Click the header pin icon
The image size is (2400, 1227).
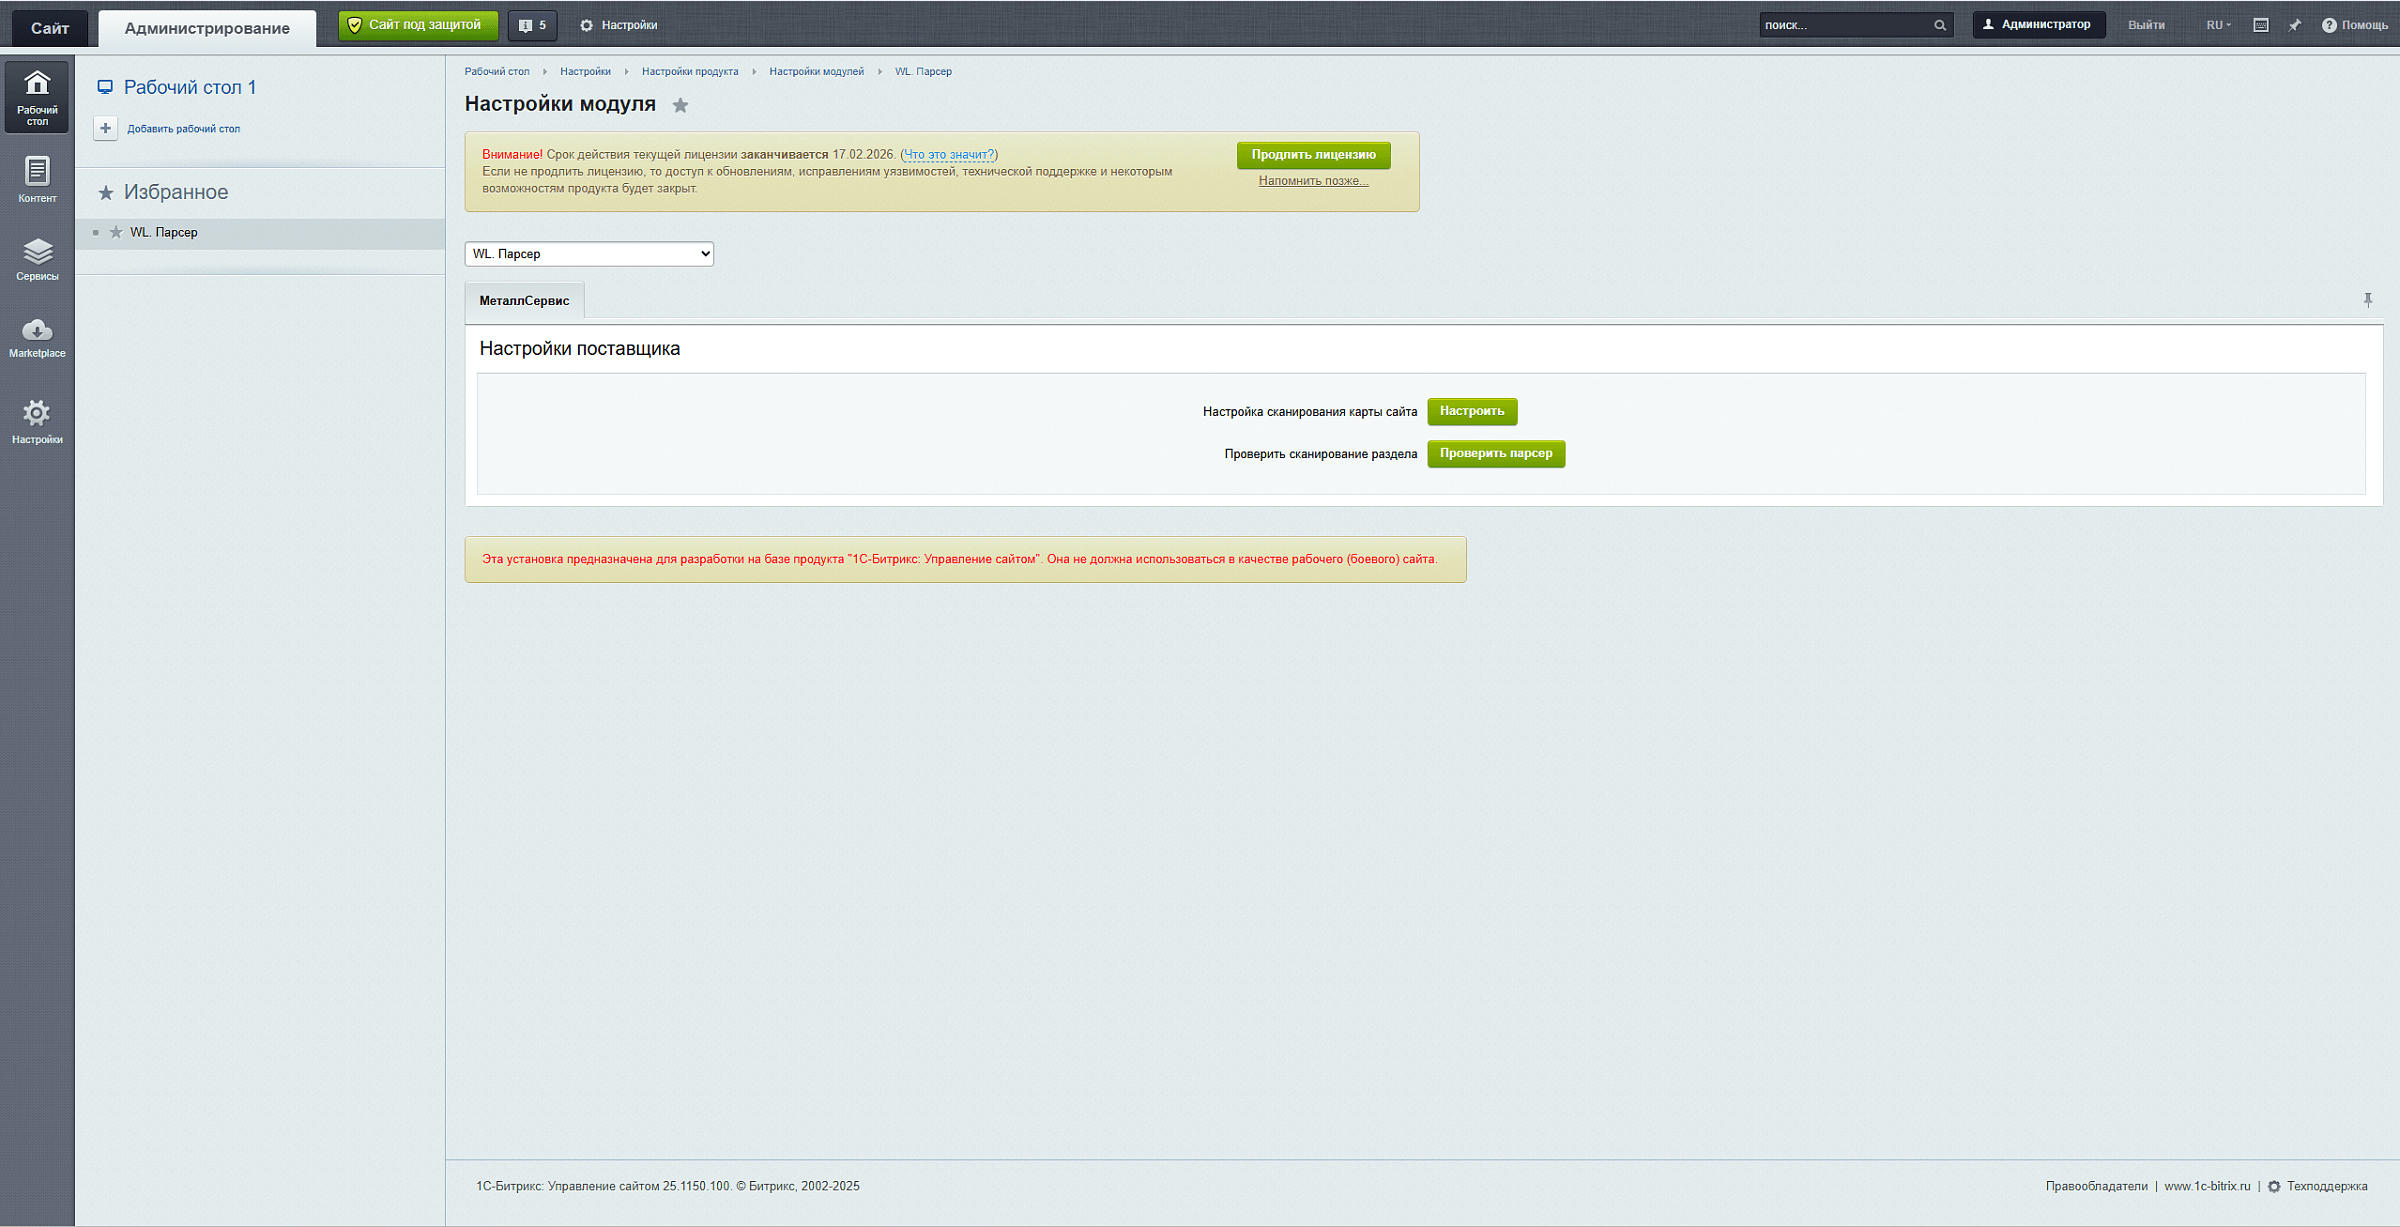(2294, 25)
